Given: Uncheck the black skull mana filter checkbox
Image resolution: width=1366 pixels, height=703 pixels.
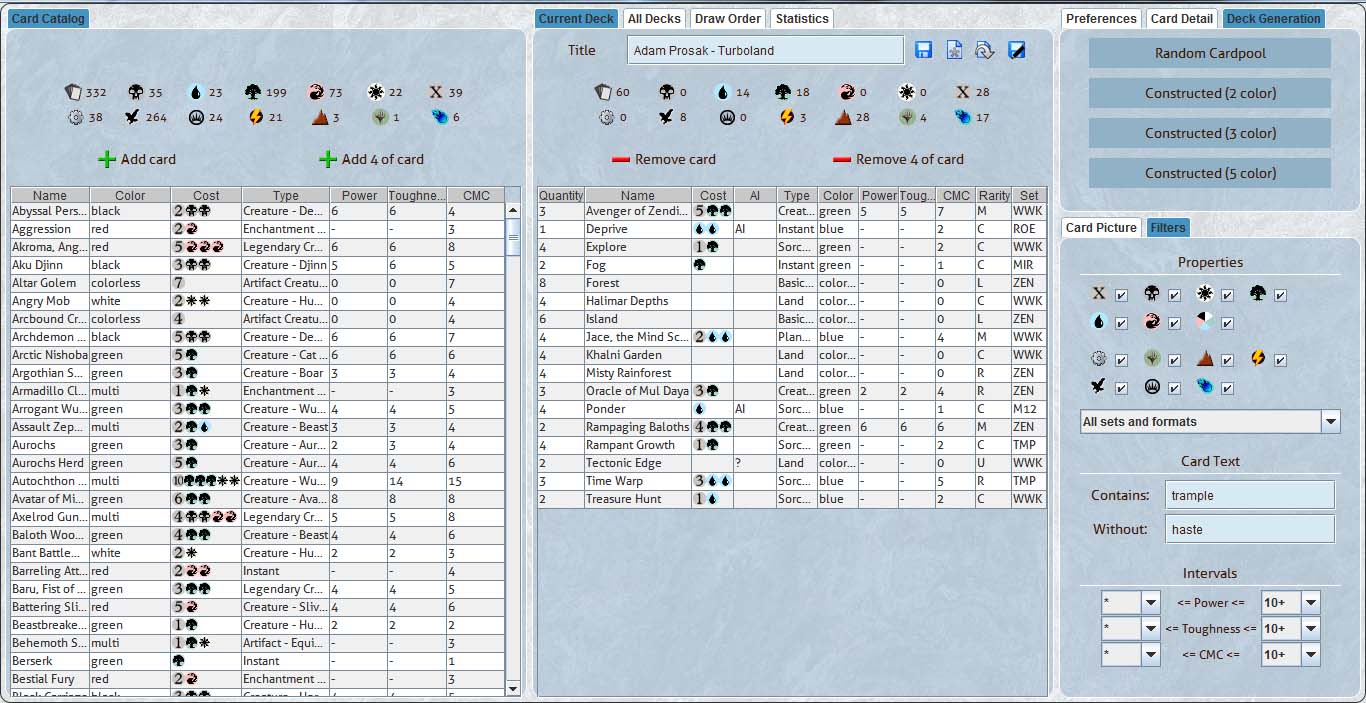Looking at the screenshot, I should tap(1174, 295).
